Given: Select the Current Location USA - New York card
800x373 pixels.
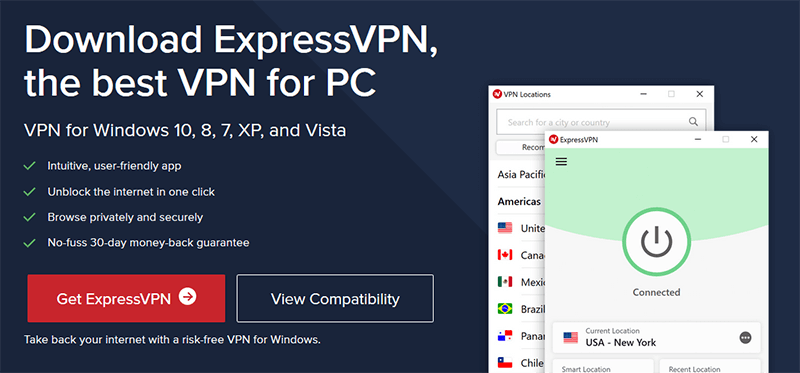Looking at the screenshot, I should [656, 337].
